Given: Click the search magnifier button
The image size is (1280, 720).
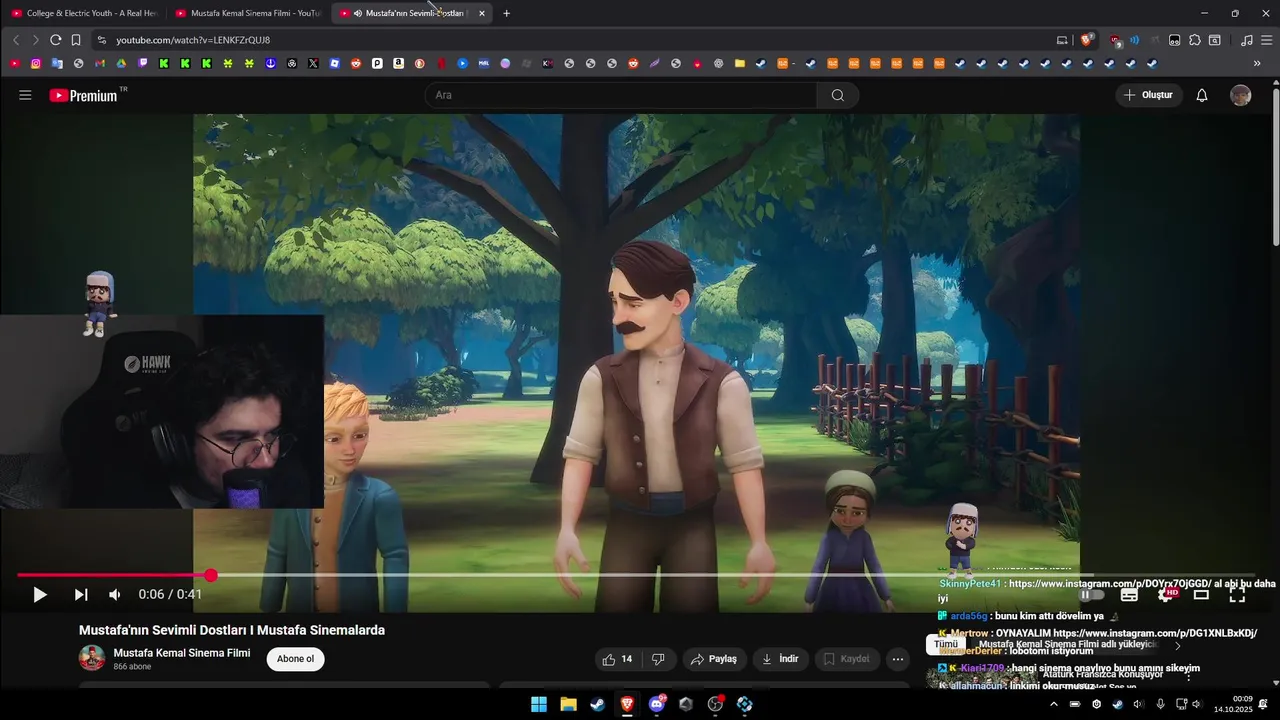Looking at the screenshot, I should [x=838, y=95].
